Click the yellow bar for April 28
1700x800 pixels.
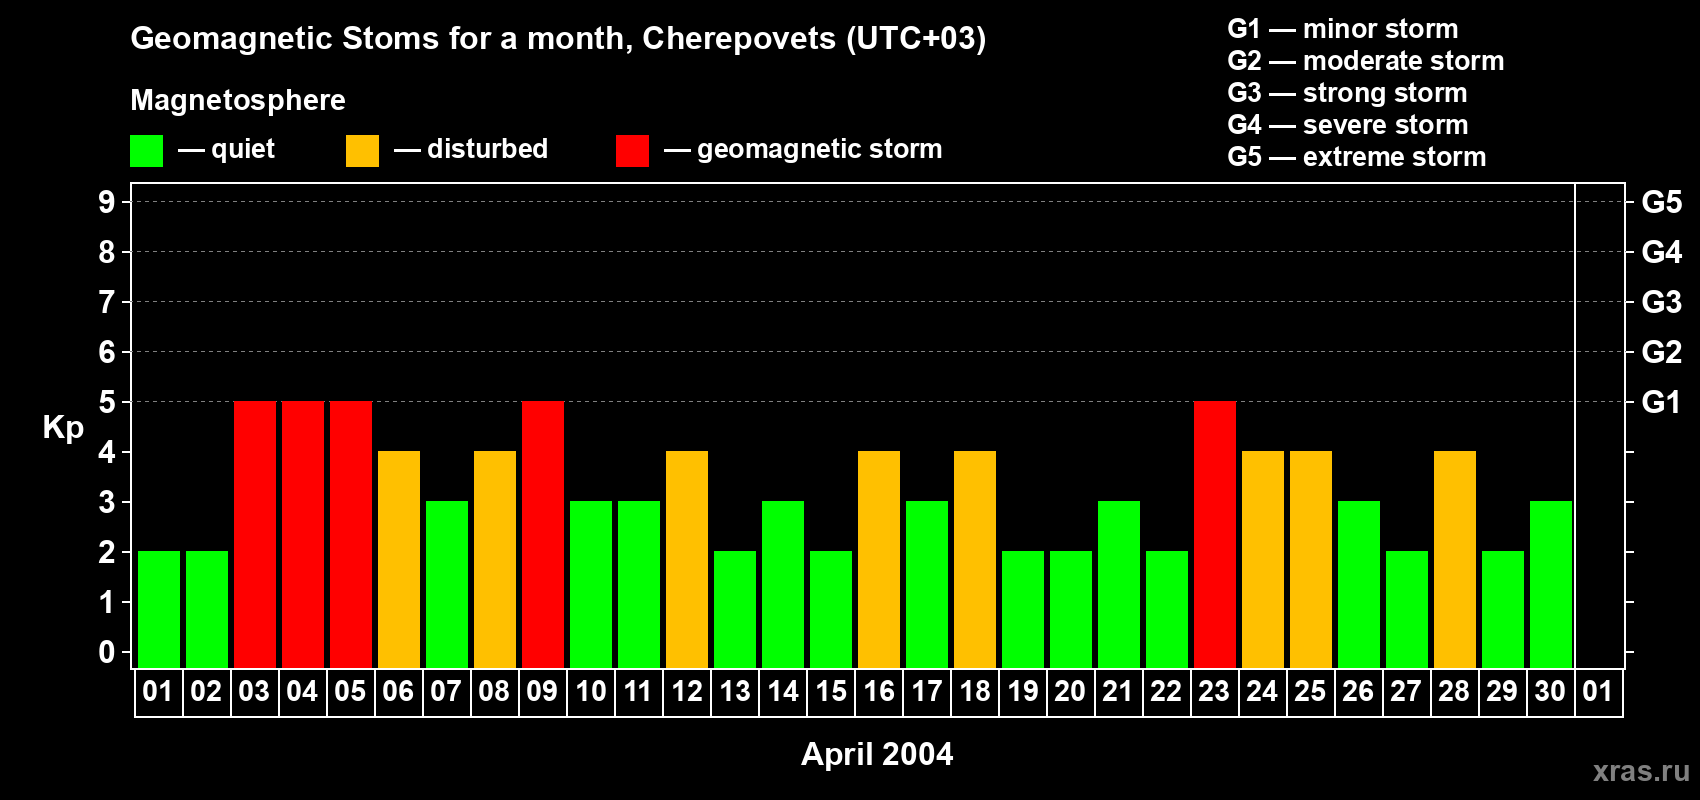point(1454,559)
